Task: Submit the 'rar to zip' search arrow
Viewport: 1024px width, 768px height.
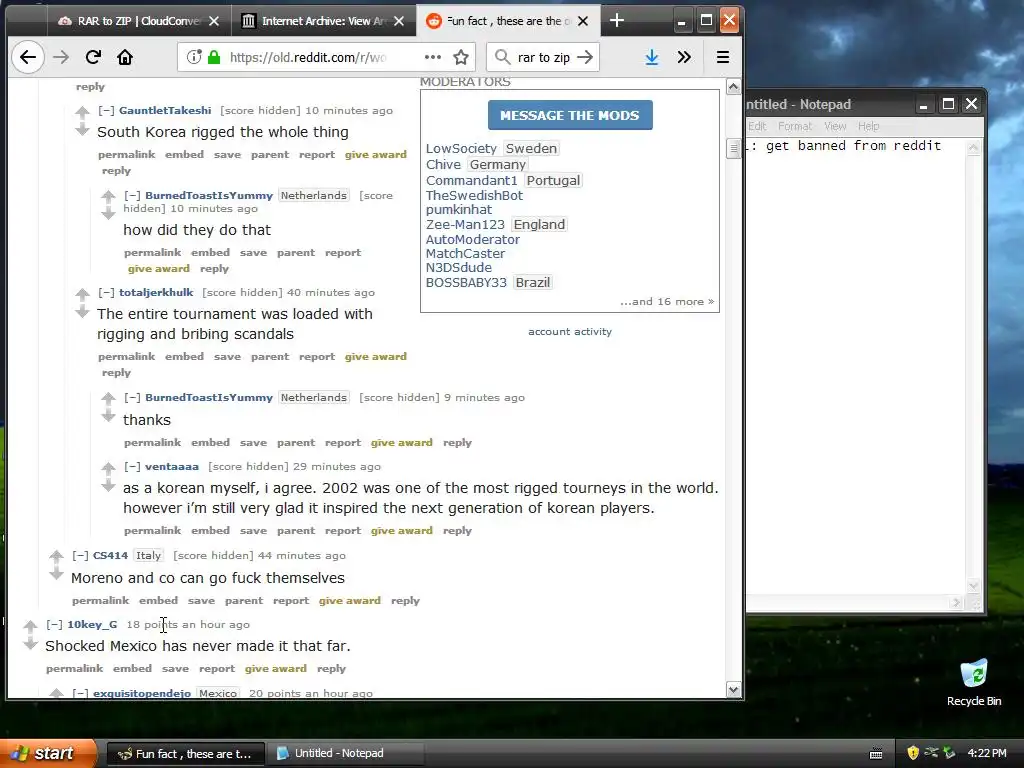Action: [586, 57]
